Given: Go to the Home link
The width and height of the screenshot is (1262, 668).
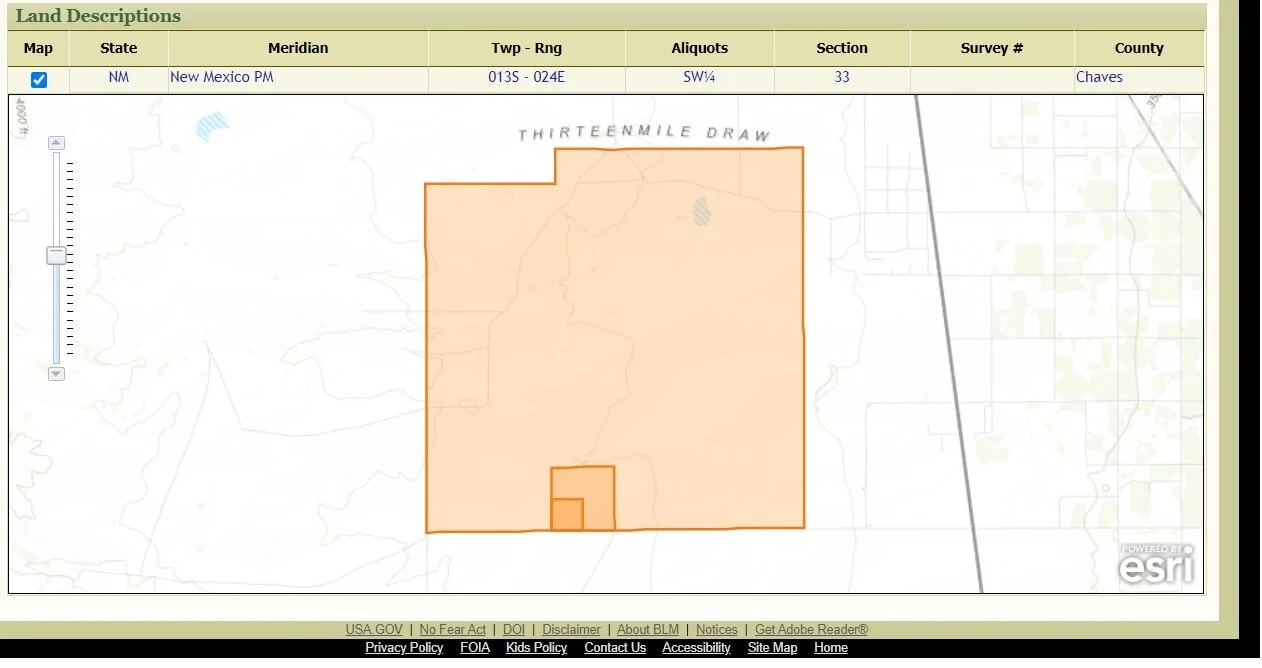Looking at the screenshot, I should click(831, 647).
